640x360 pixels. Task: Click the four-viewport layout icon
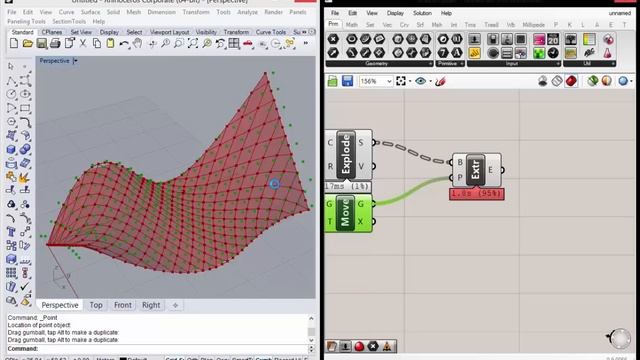point(234,43)
